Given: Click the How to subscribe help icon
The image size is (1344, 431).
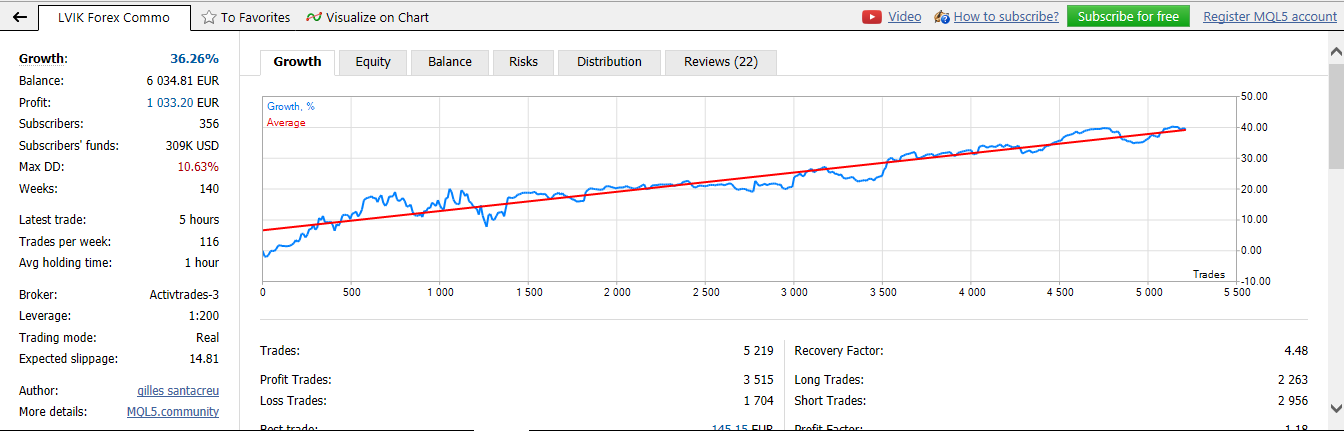Looking at the screenshot, I should pyautogui.click(x=941, y=17).
